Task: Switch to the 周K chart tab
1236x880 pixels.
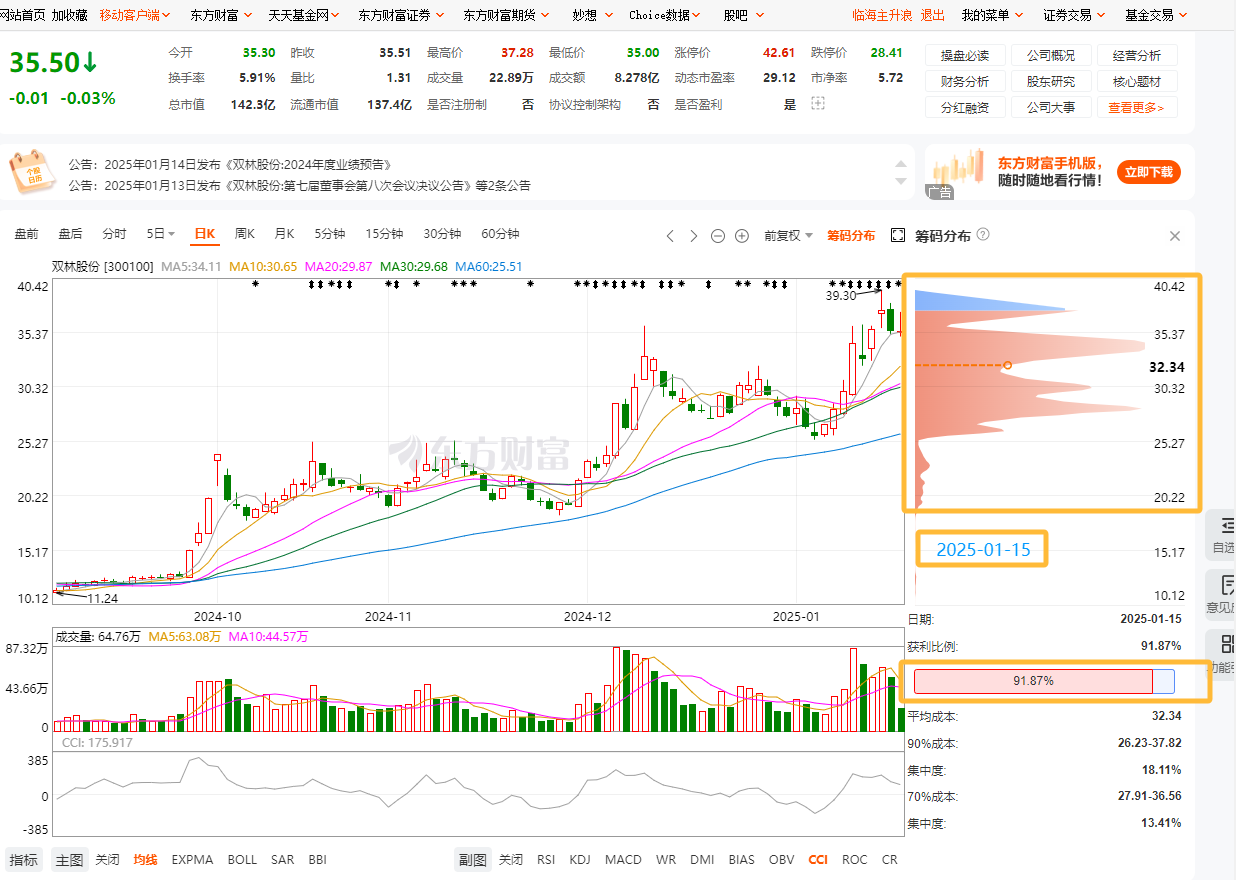Action: click(x=245, y=233)
